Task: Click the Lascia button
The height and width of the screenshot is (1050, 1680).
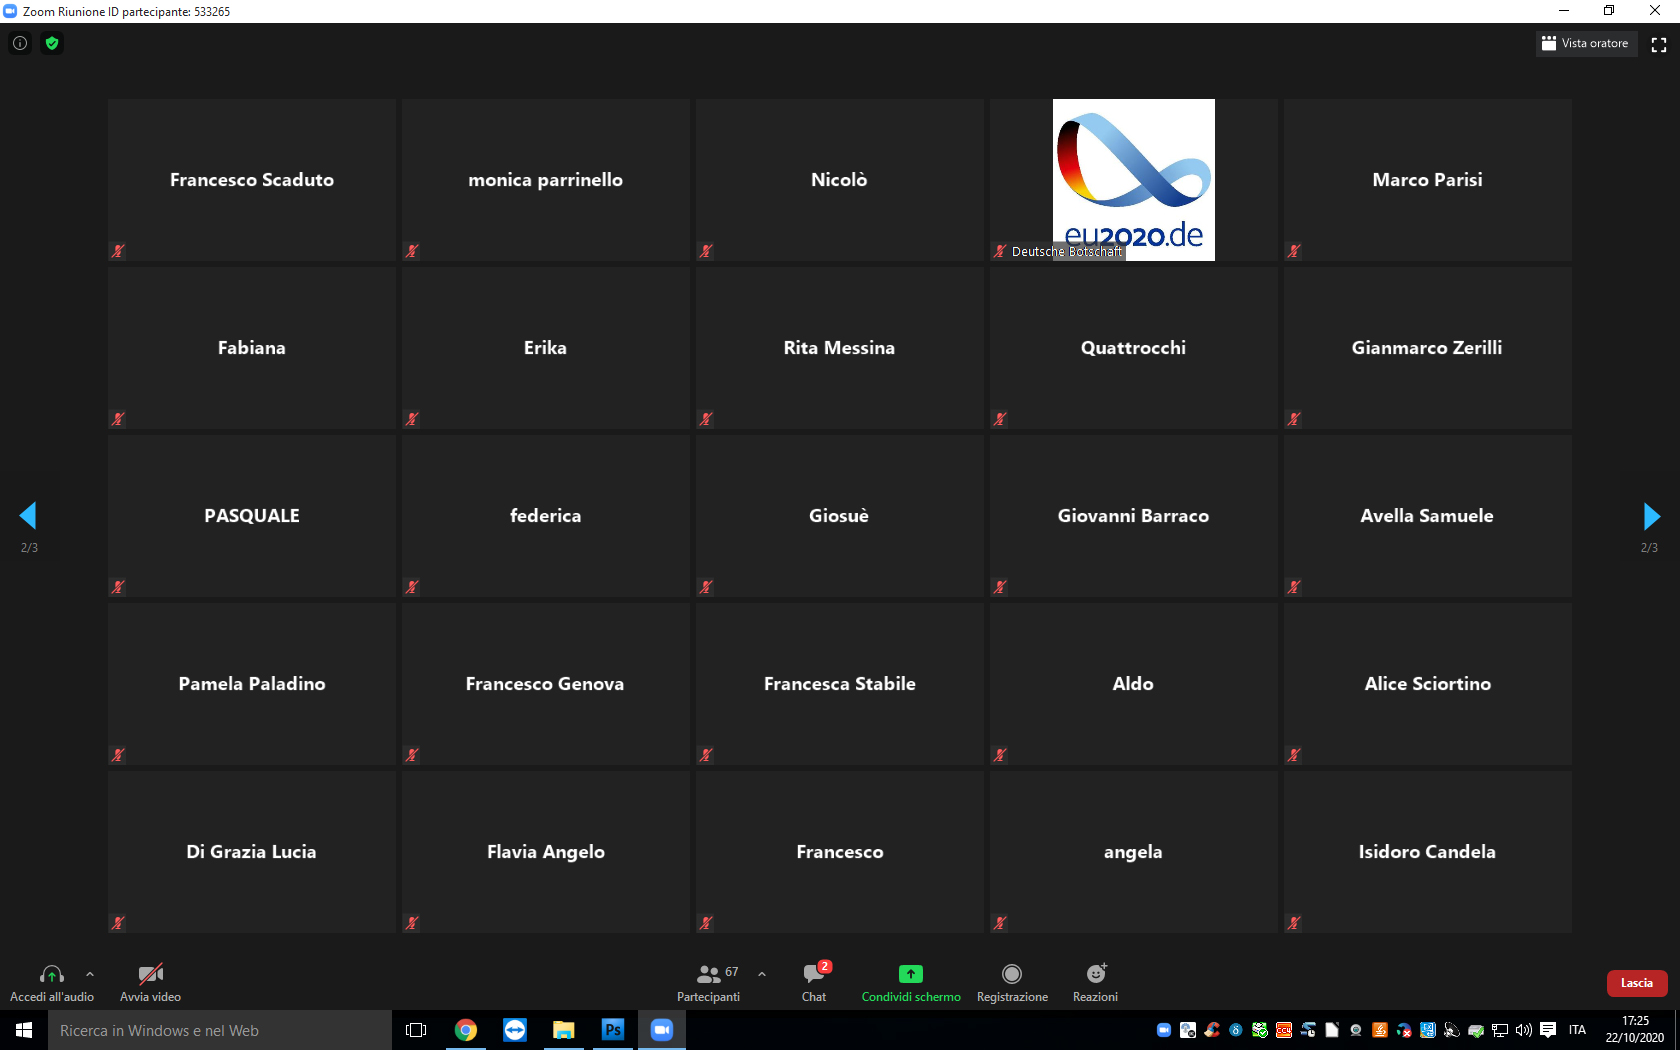Action: pos(1637,983)
